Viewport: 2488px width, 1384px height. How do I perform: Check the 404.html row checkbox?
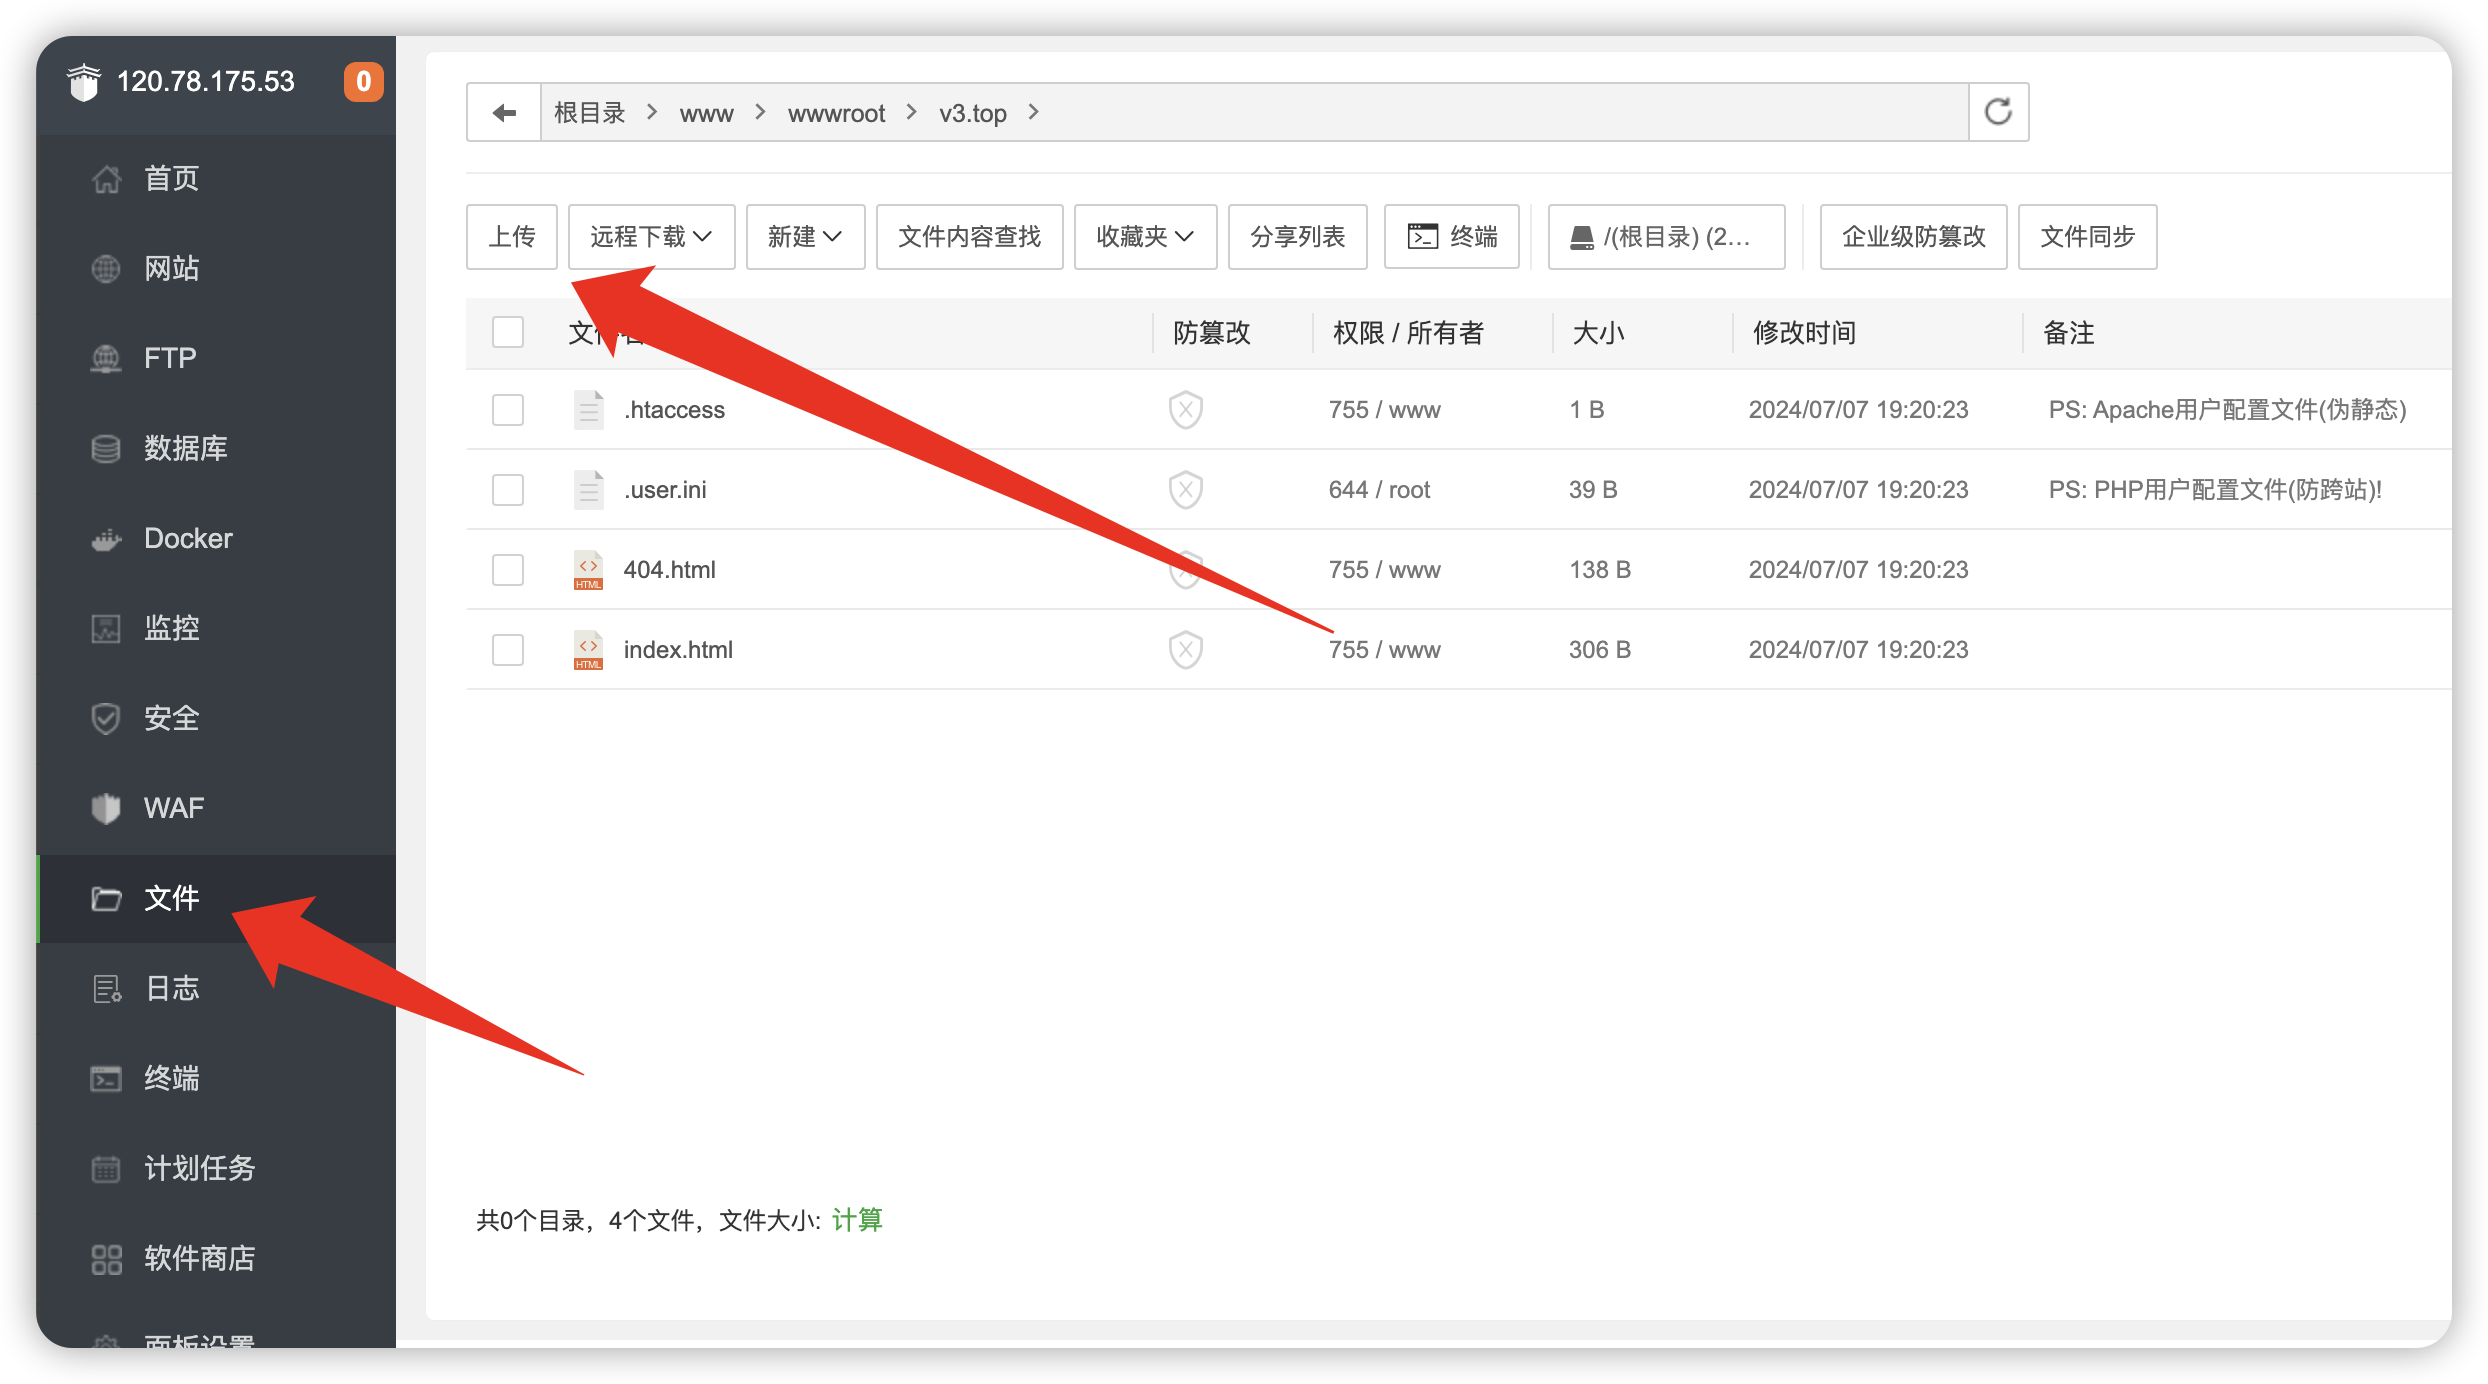point(508,570)
